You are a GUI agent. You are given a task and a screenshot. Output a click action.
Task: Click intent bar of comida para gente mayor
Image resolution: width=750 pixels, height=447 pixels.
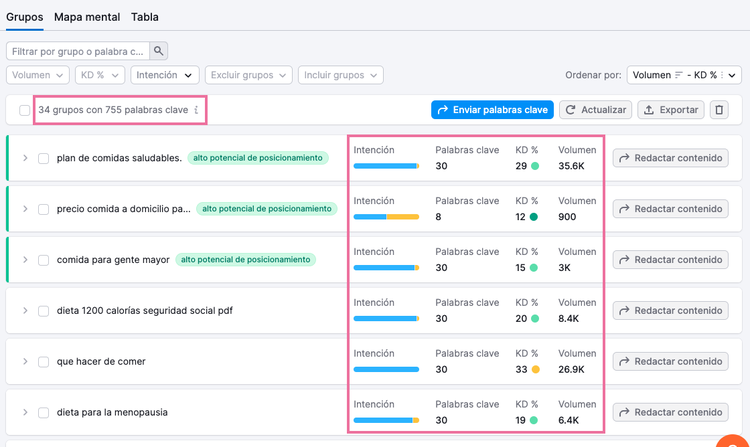386,268
